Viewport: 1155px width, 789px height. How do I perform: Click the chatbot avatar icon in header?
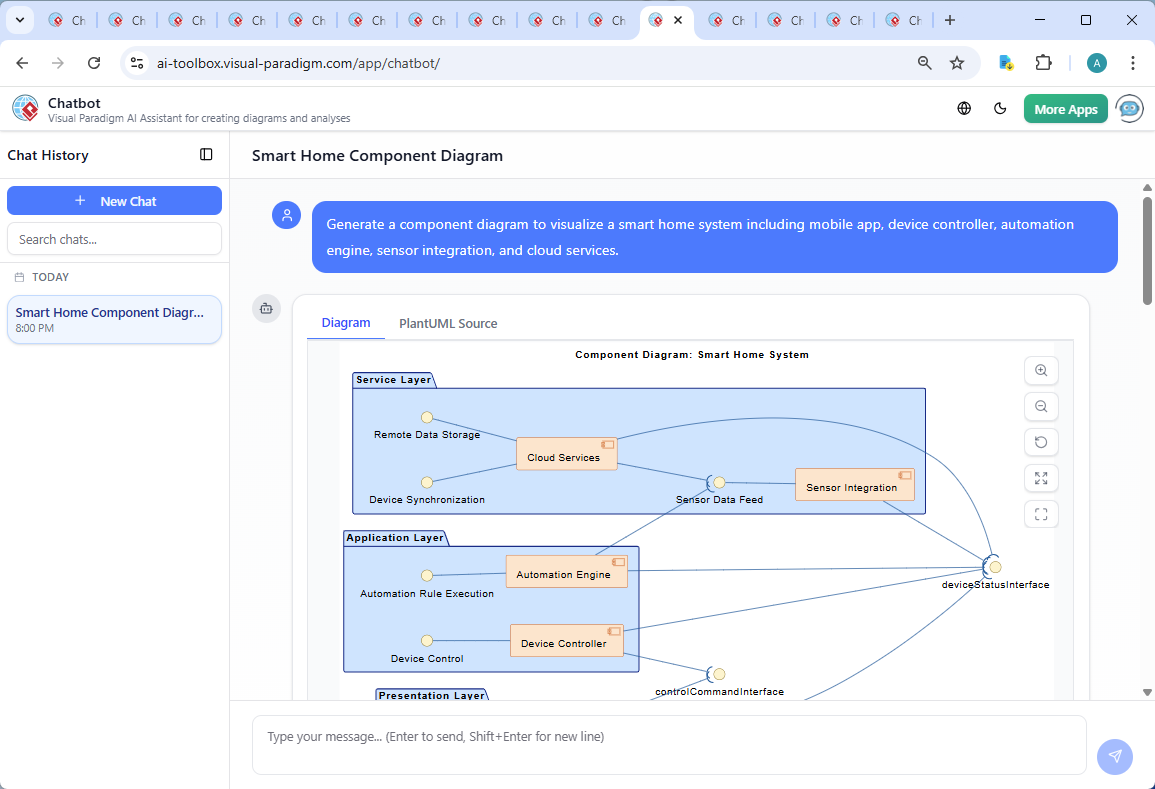tap(1130, 109)
